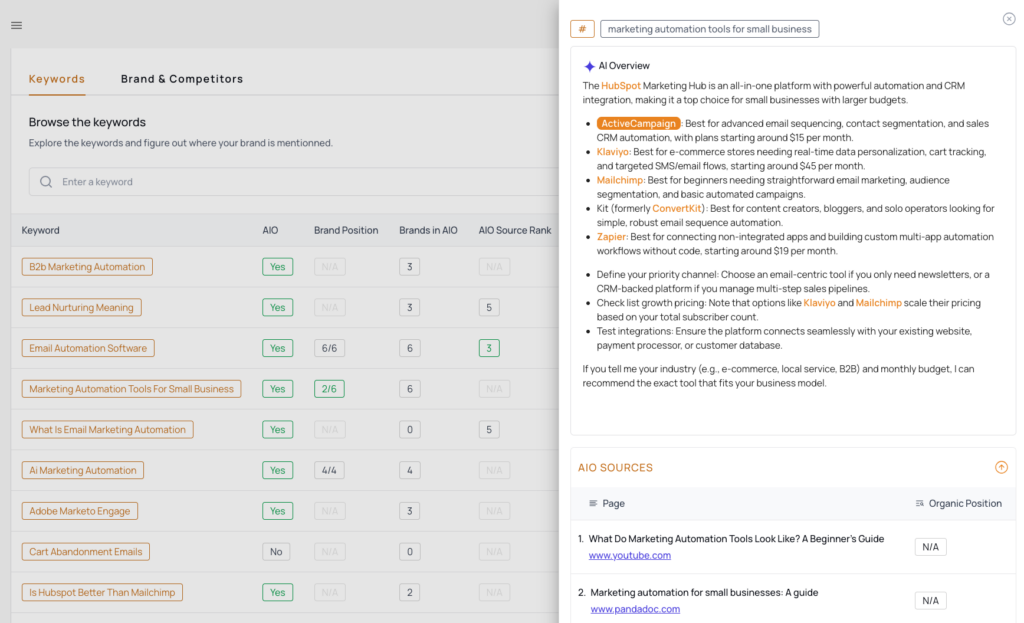Open Is Hubspot Better Than Mailchimp keyword
The image size is (1024, 623).
click(102, 592)
